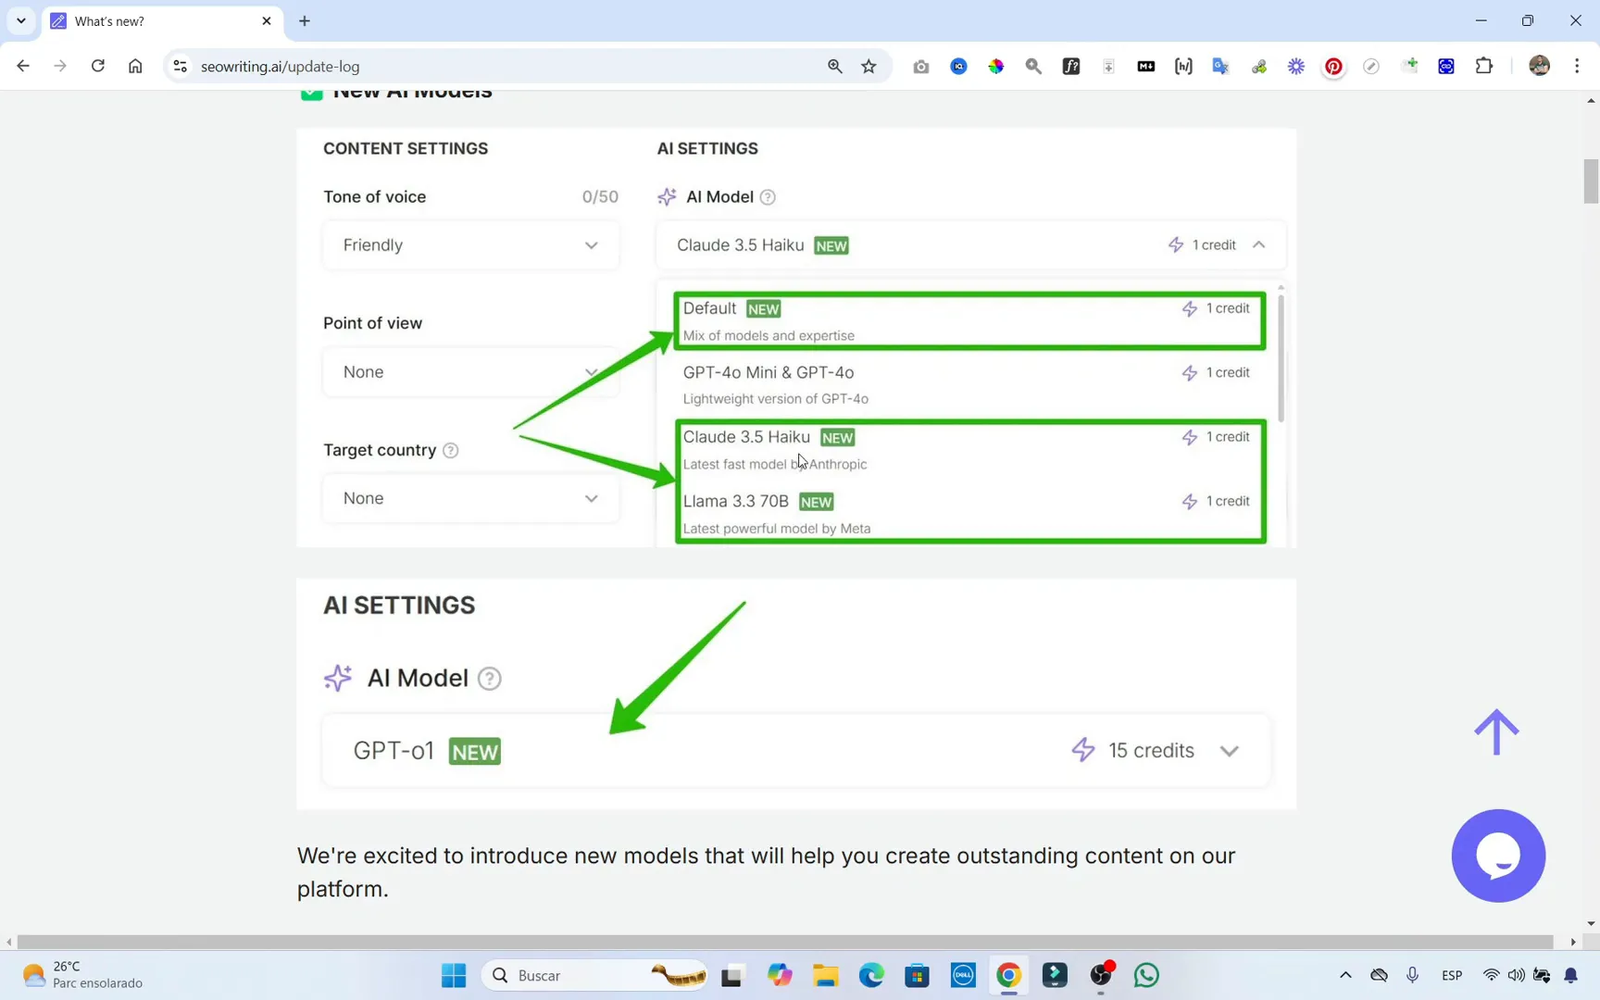Open the Markdown extension icon

tap(1145, 66)
